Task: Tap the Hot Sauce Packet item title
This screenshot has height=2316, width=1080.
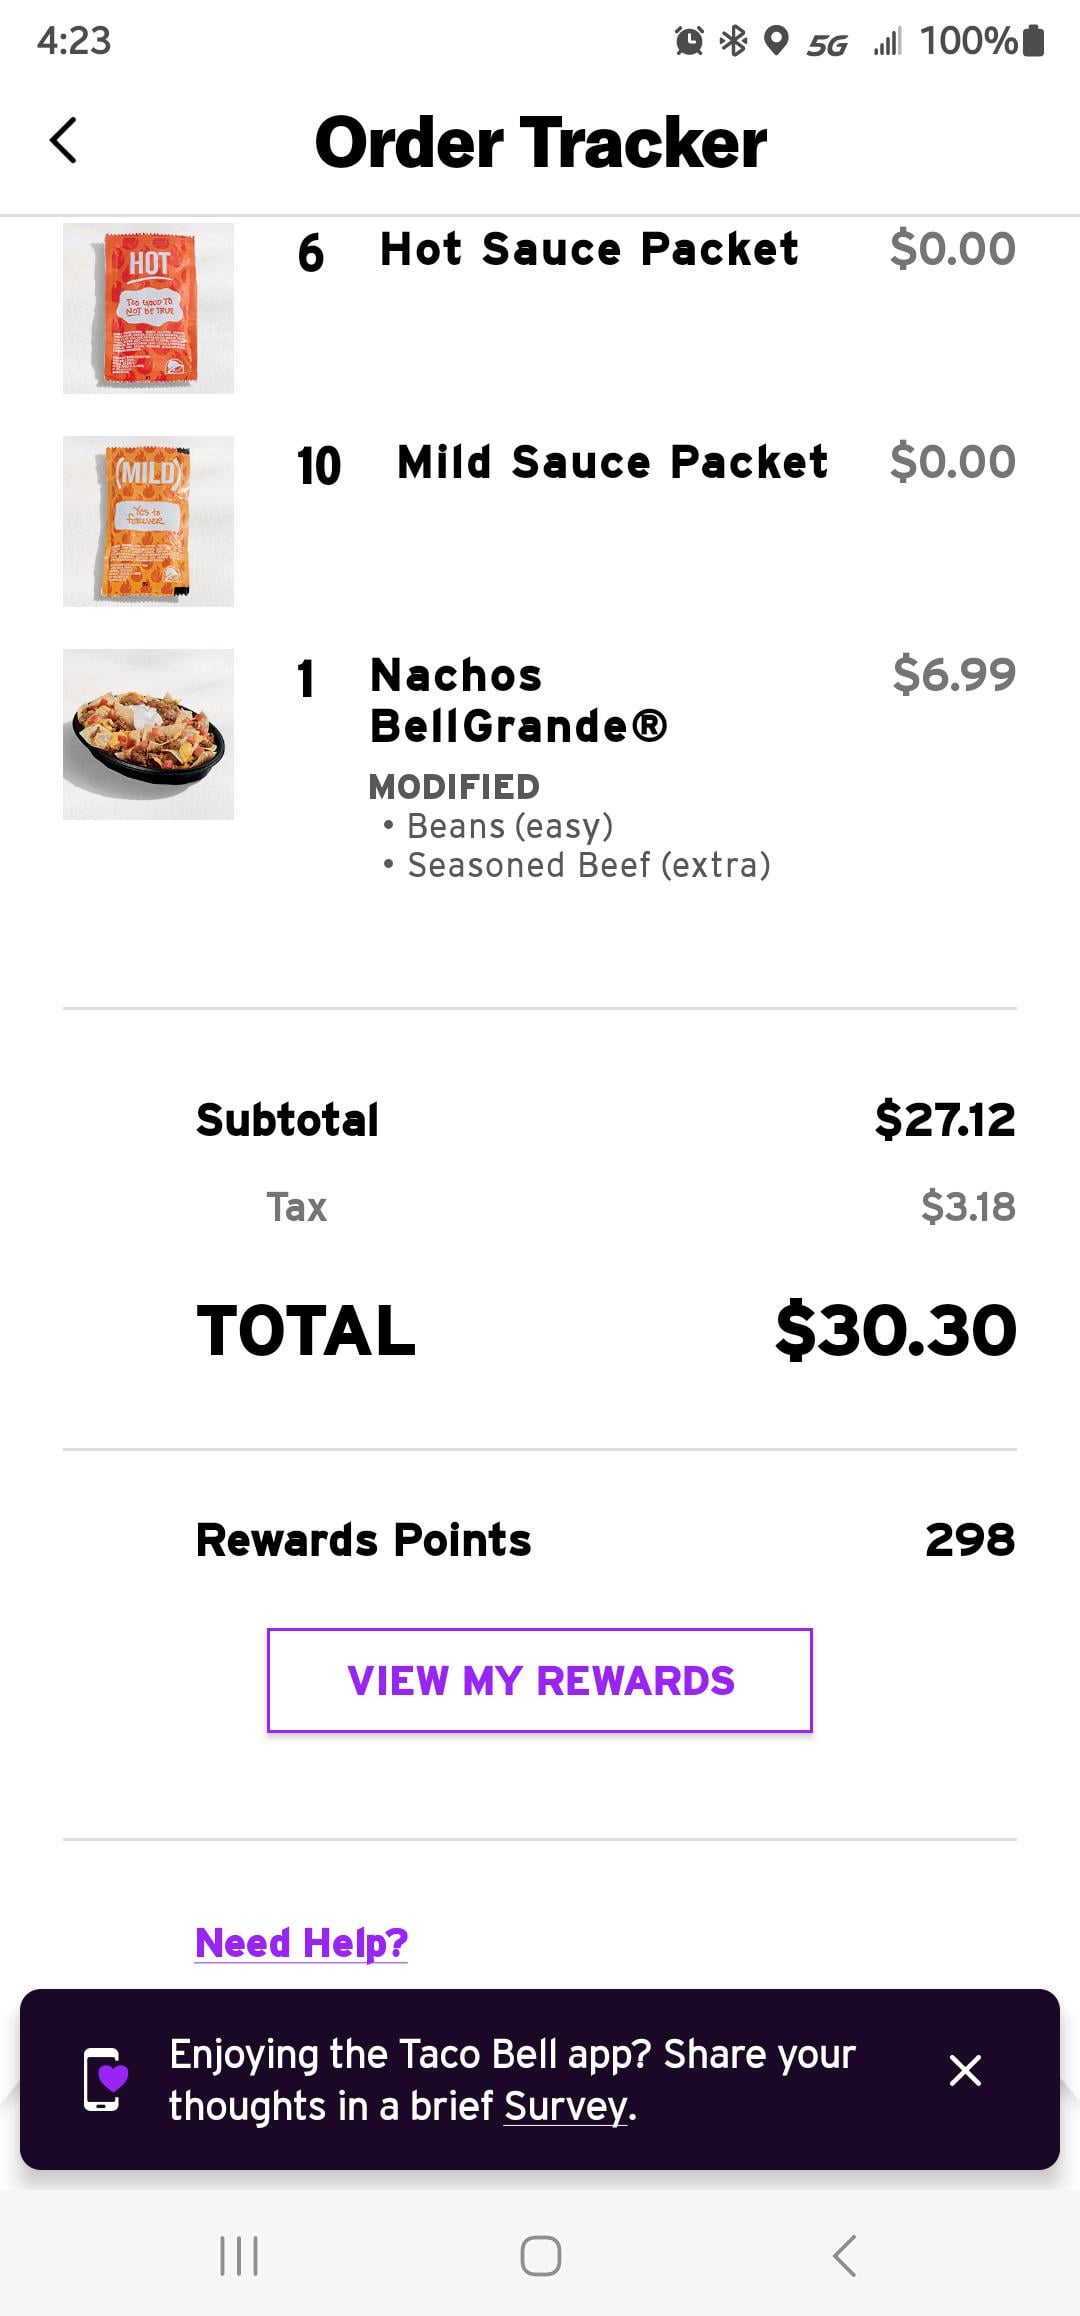Action: (x=589, y=249)
